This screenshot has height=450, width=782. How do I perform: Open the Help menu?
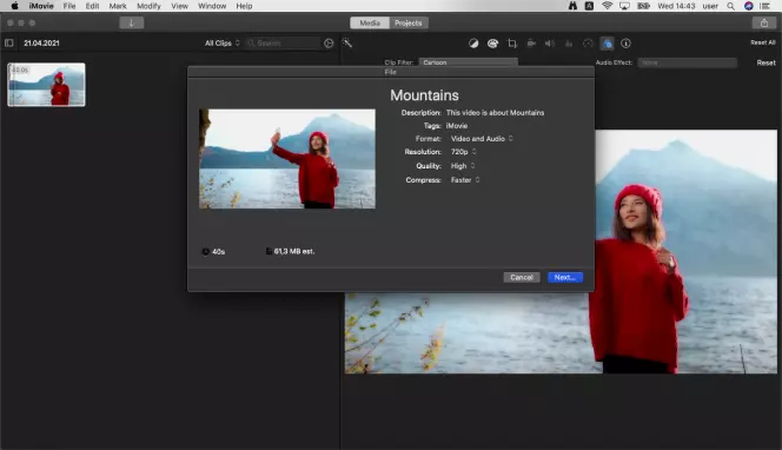pos(244,6)
